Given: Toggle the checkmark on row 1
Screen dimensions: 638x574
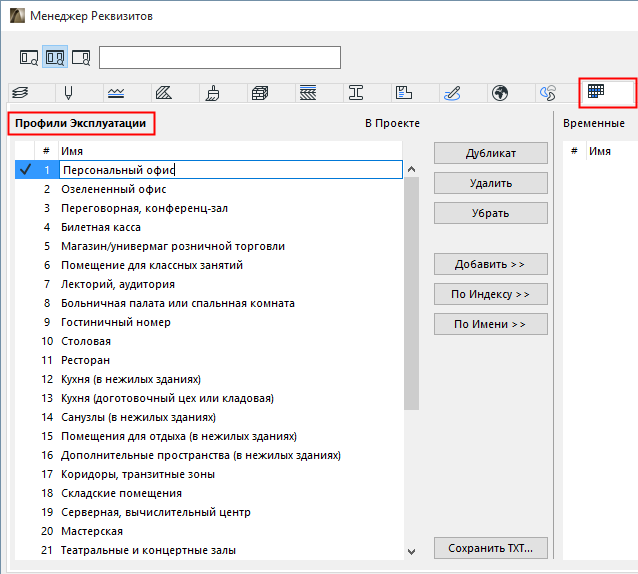Looking at the screenshot, I should (x=25, y=170).
